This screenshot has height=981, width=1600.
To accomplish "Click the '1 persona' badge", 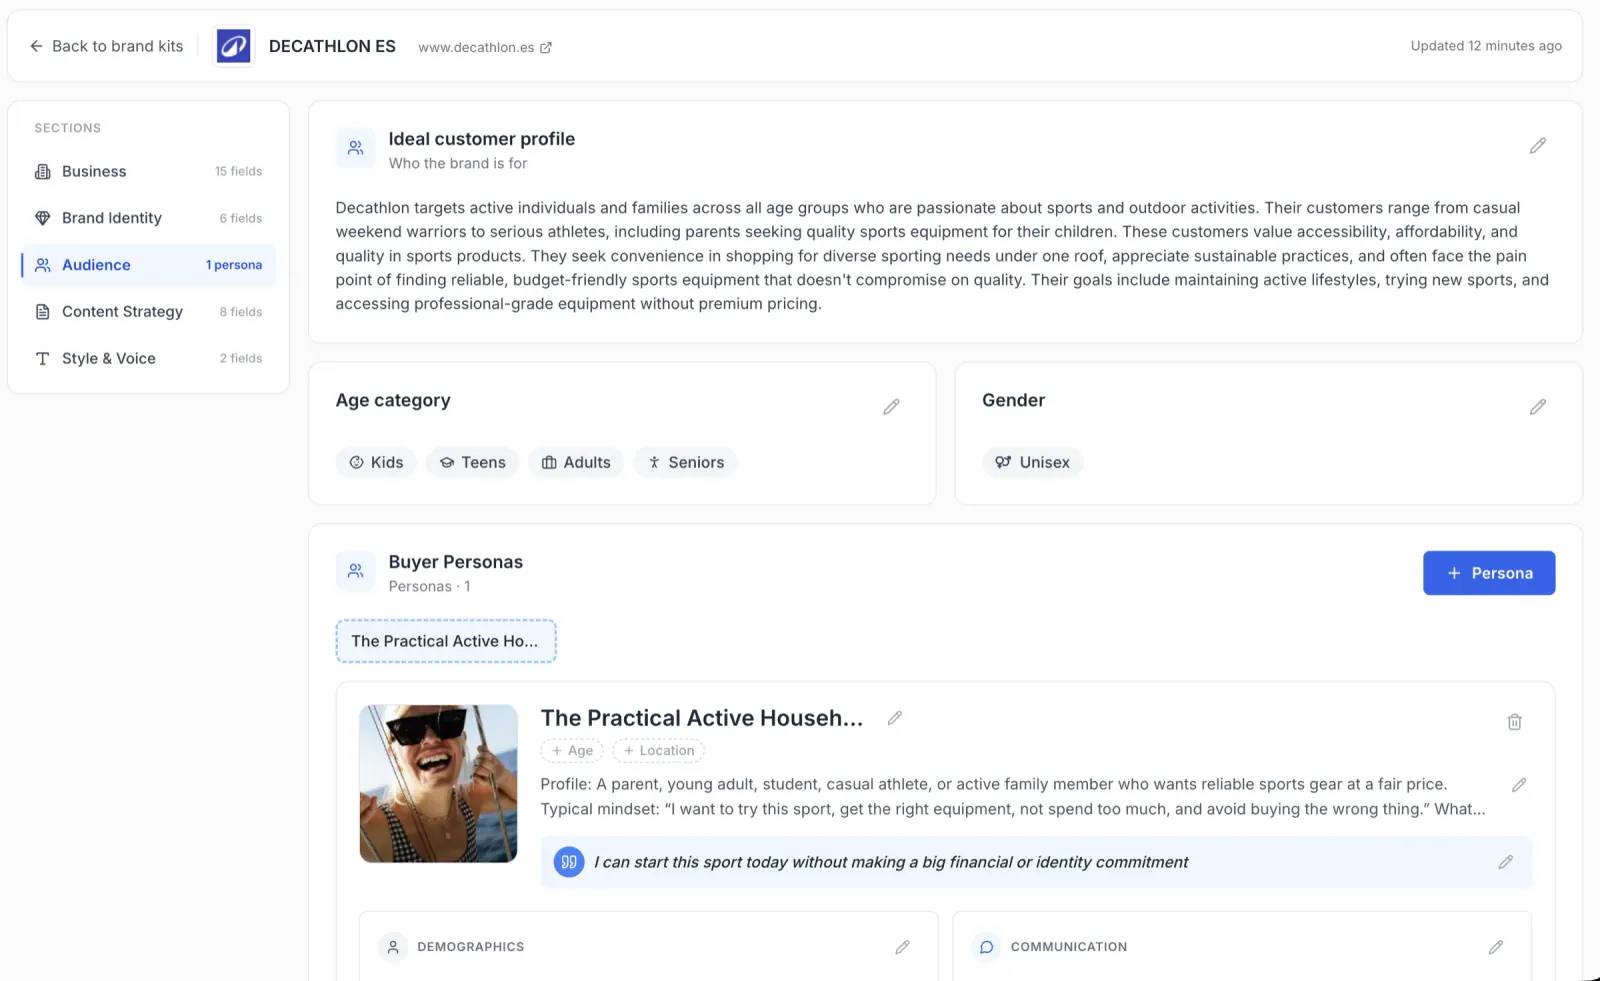I will (234, 265).
